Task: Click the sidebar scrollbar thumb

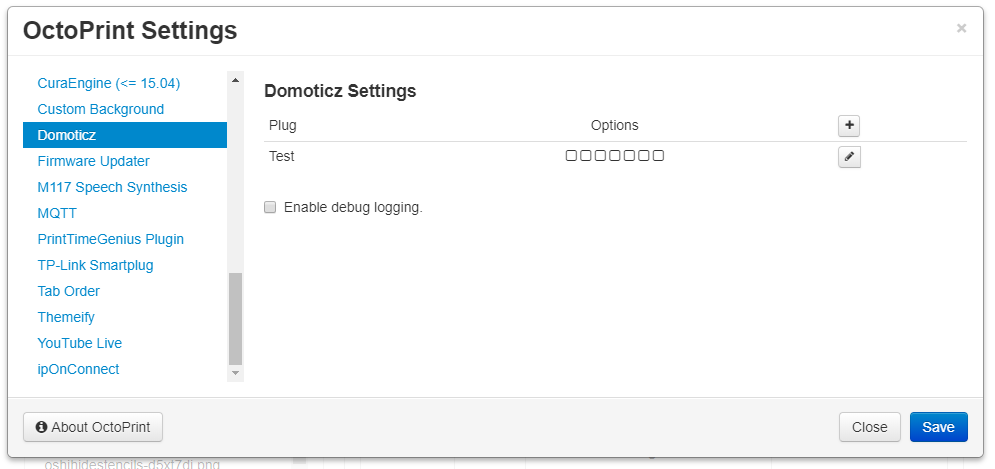Action: coord(235,319)
